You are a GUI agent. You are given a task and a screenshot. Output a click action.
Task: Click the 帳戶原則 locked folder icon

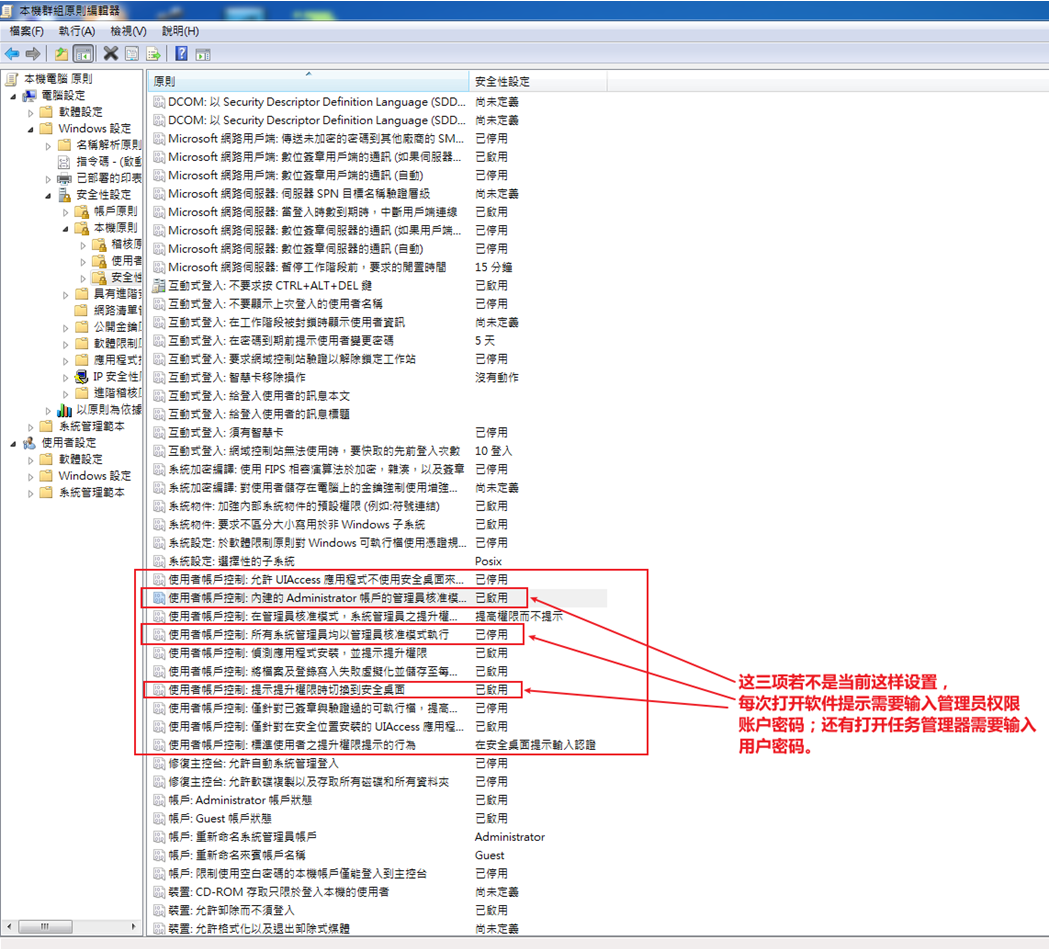coord(82,211)
